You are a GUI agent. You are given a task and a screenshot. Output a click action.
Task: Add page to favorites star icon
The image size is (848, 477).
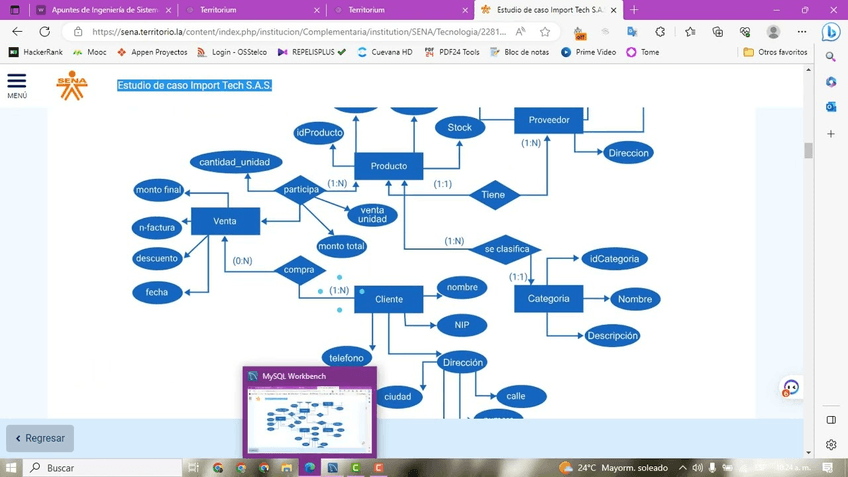pos(545,32)
